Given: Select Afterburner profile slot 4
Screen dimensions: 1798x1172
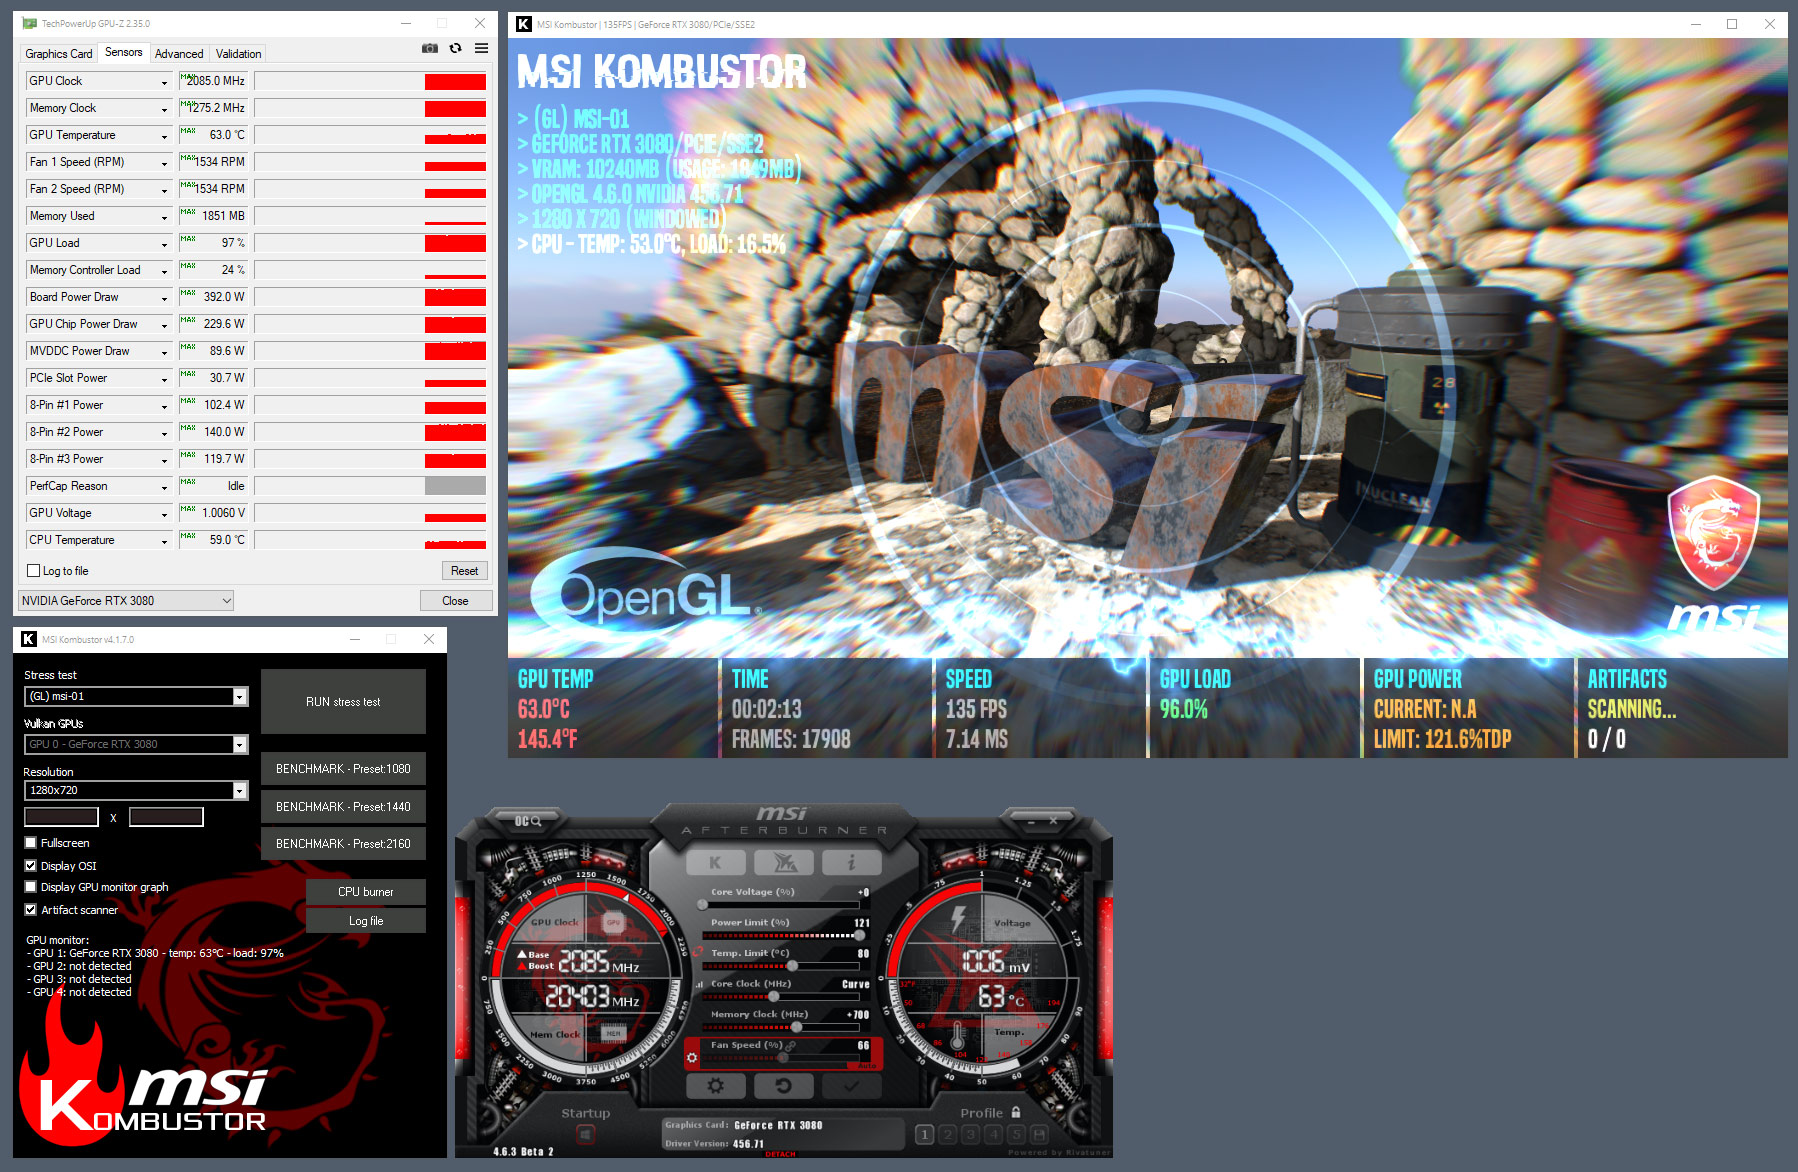Looking at the screenshot, I should tap(994, 1134).
